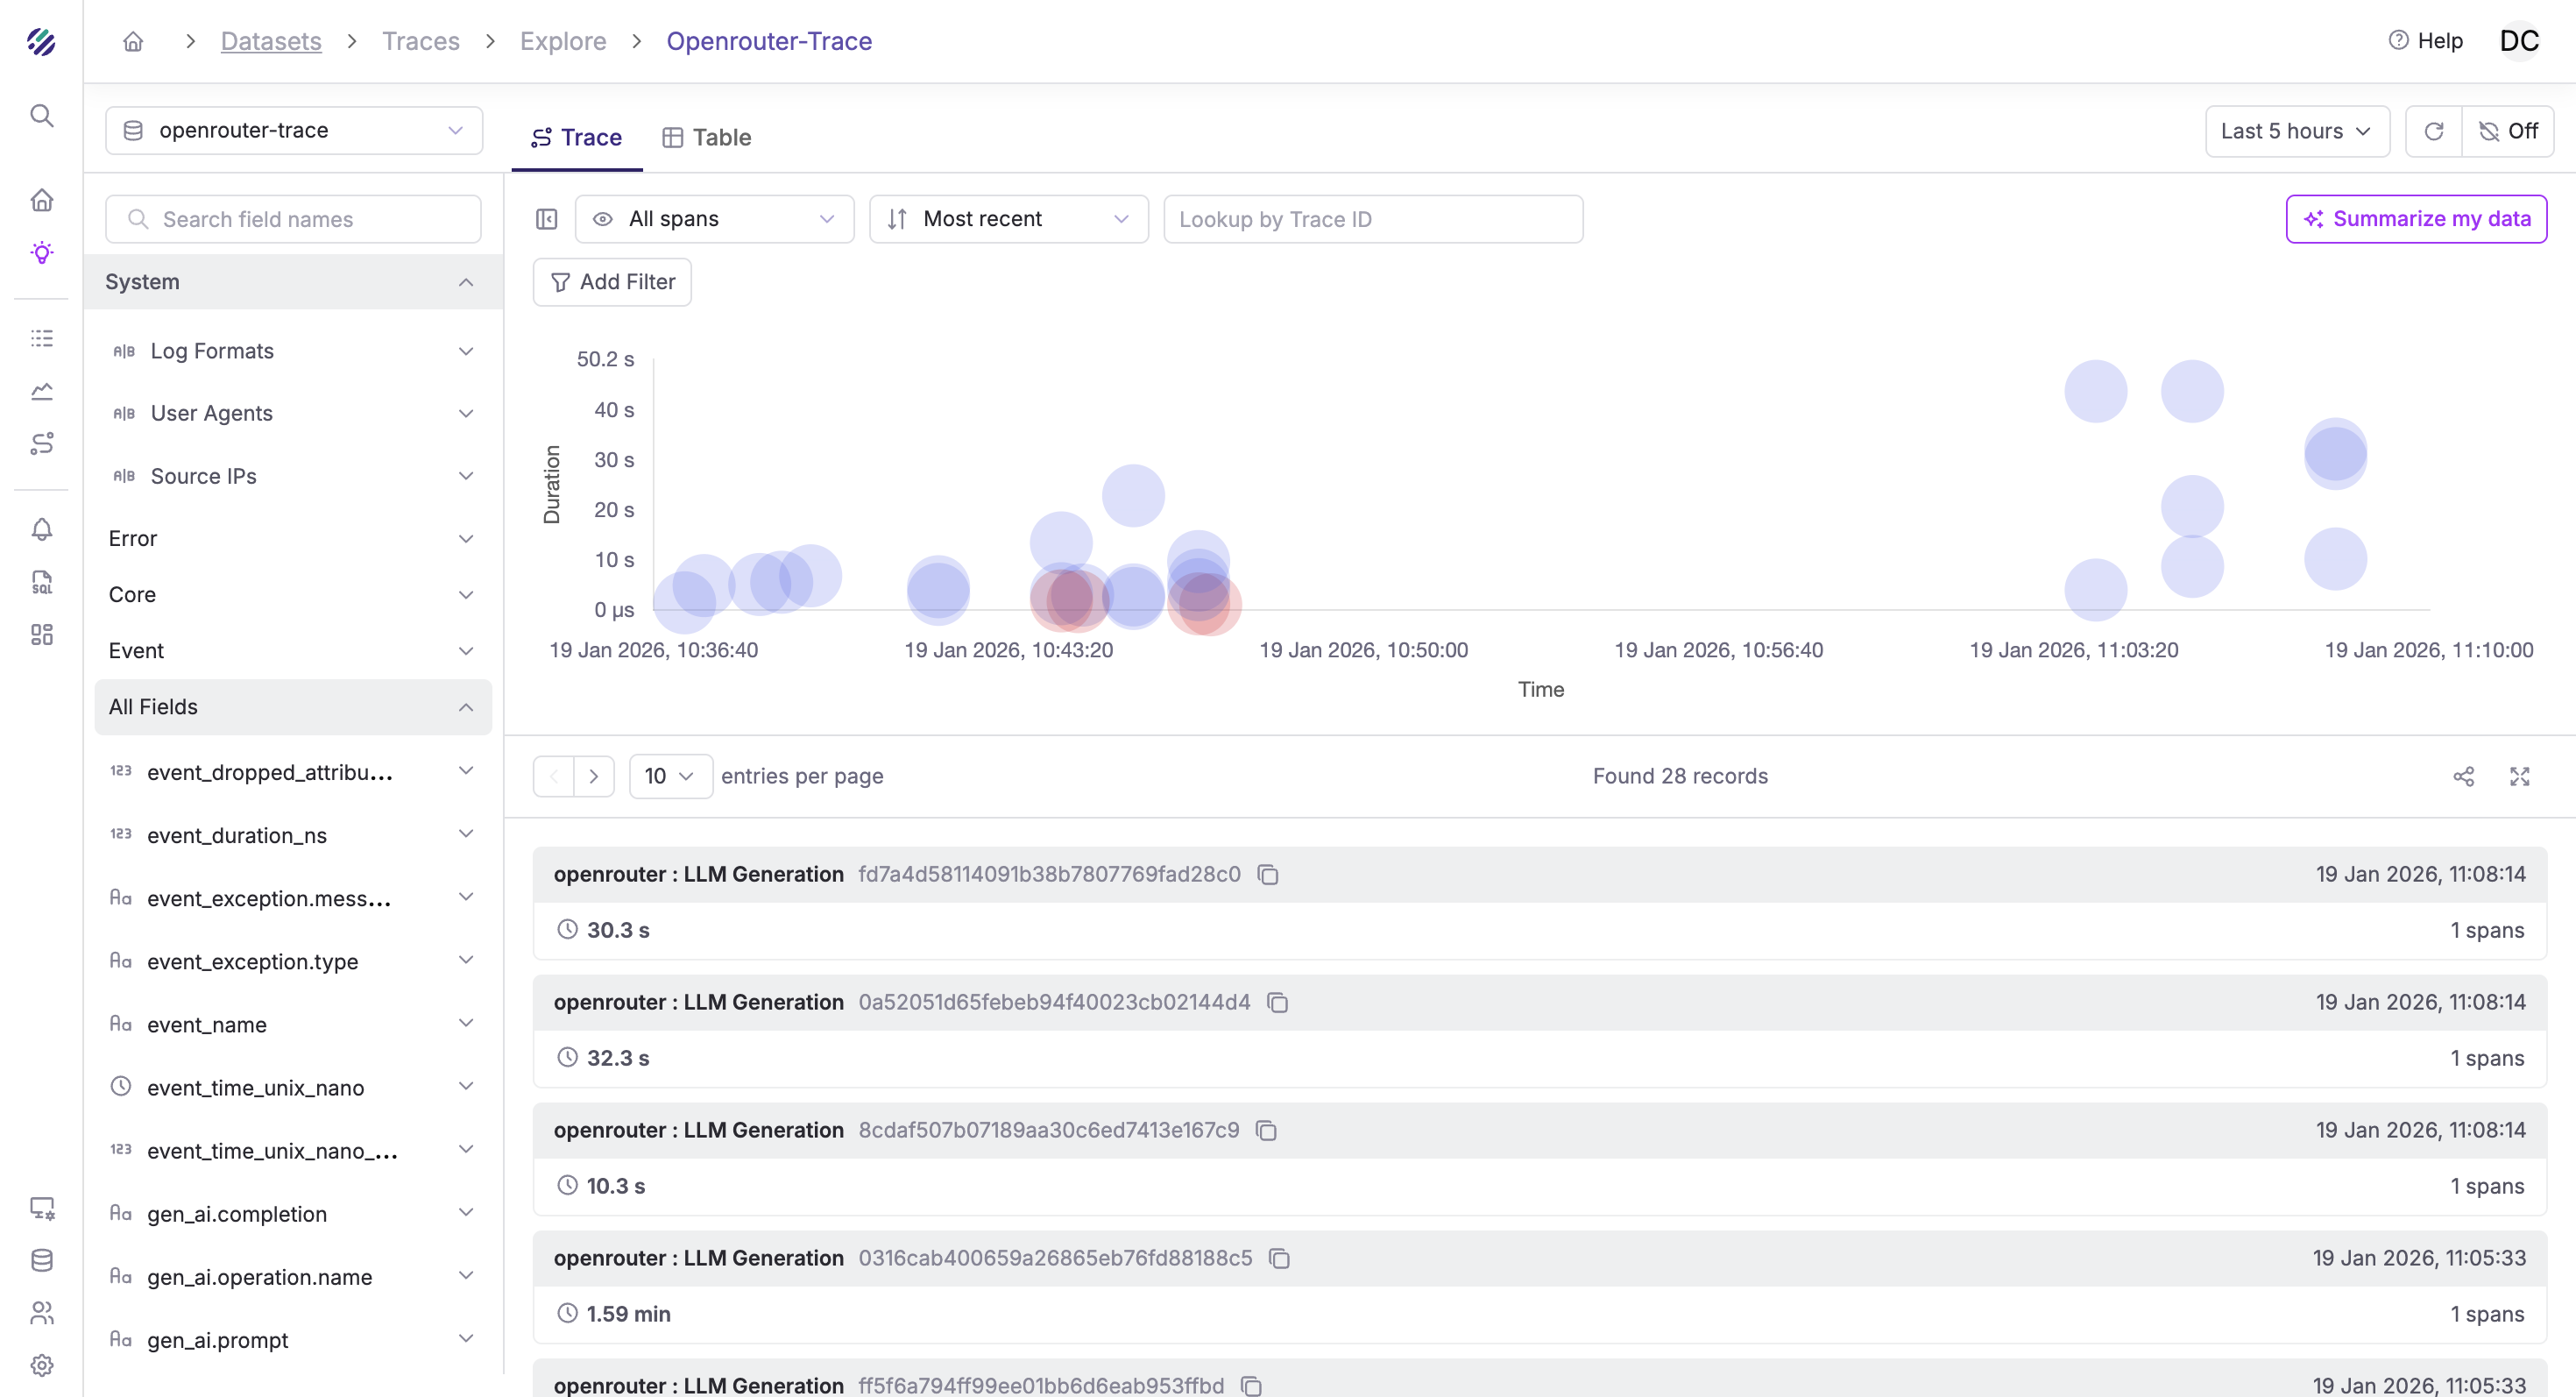The width and height of the screenshot is (2576, 1397).
Task: Click the share results icon
Action: coord(2463,776)
